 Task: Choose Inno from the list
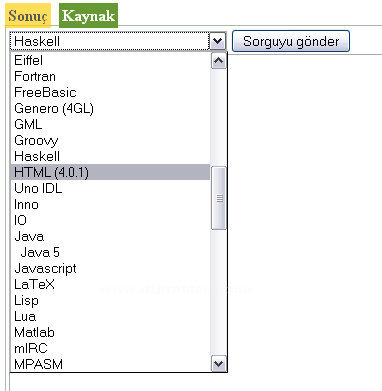[110, 204]
